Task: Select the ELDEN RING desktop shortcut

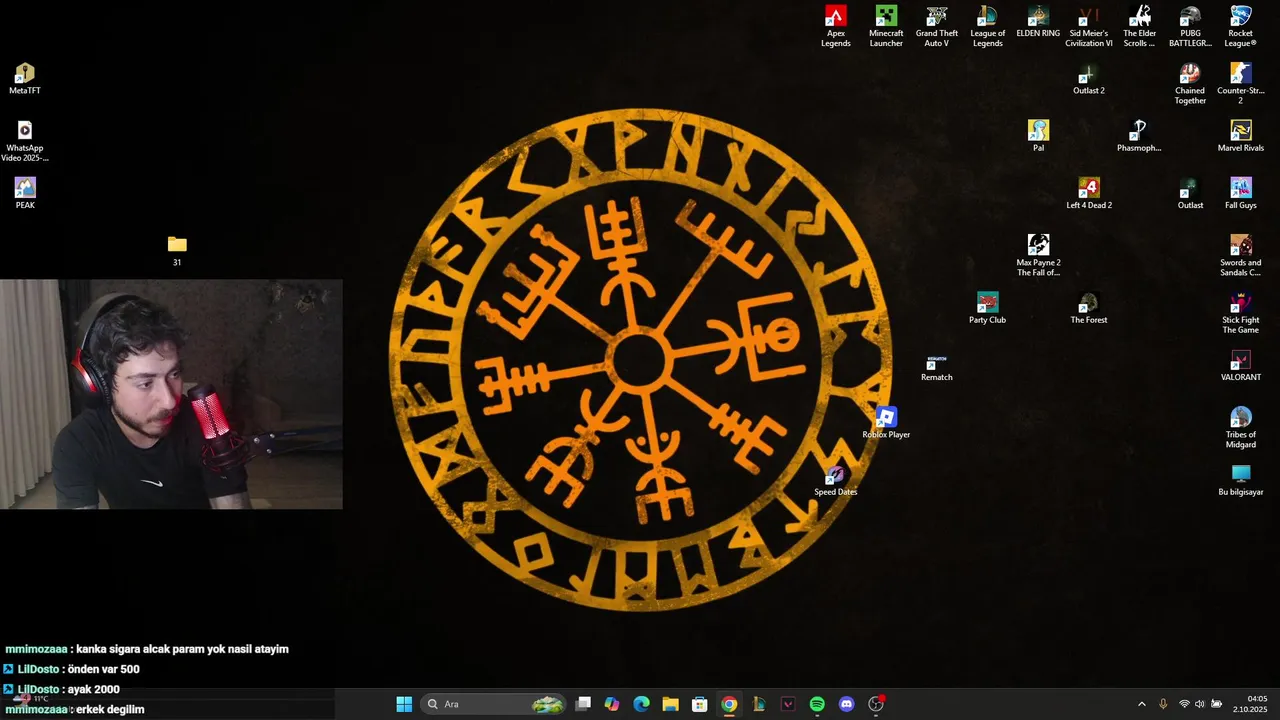Action: coord(1038,22)
